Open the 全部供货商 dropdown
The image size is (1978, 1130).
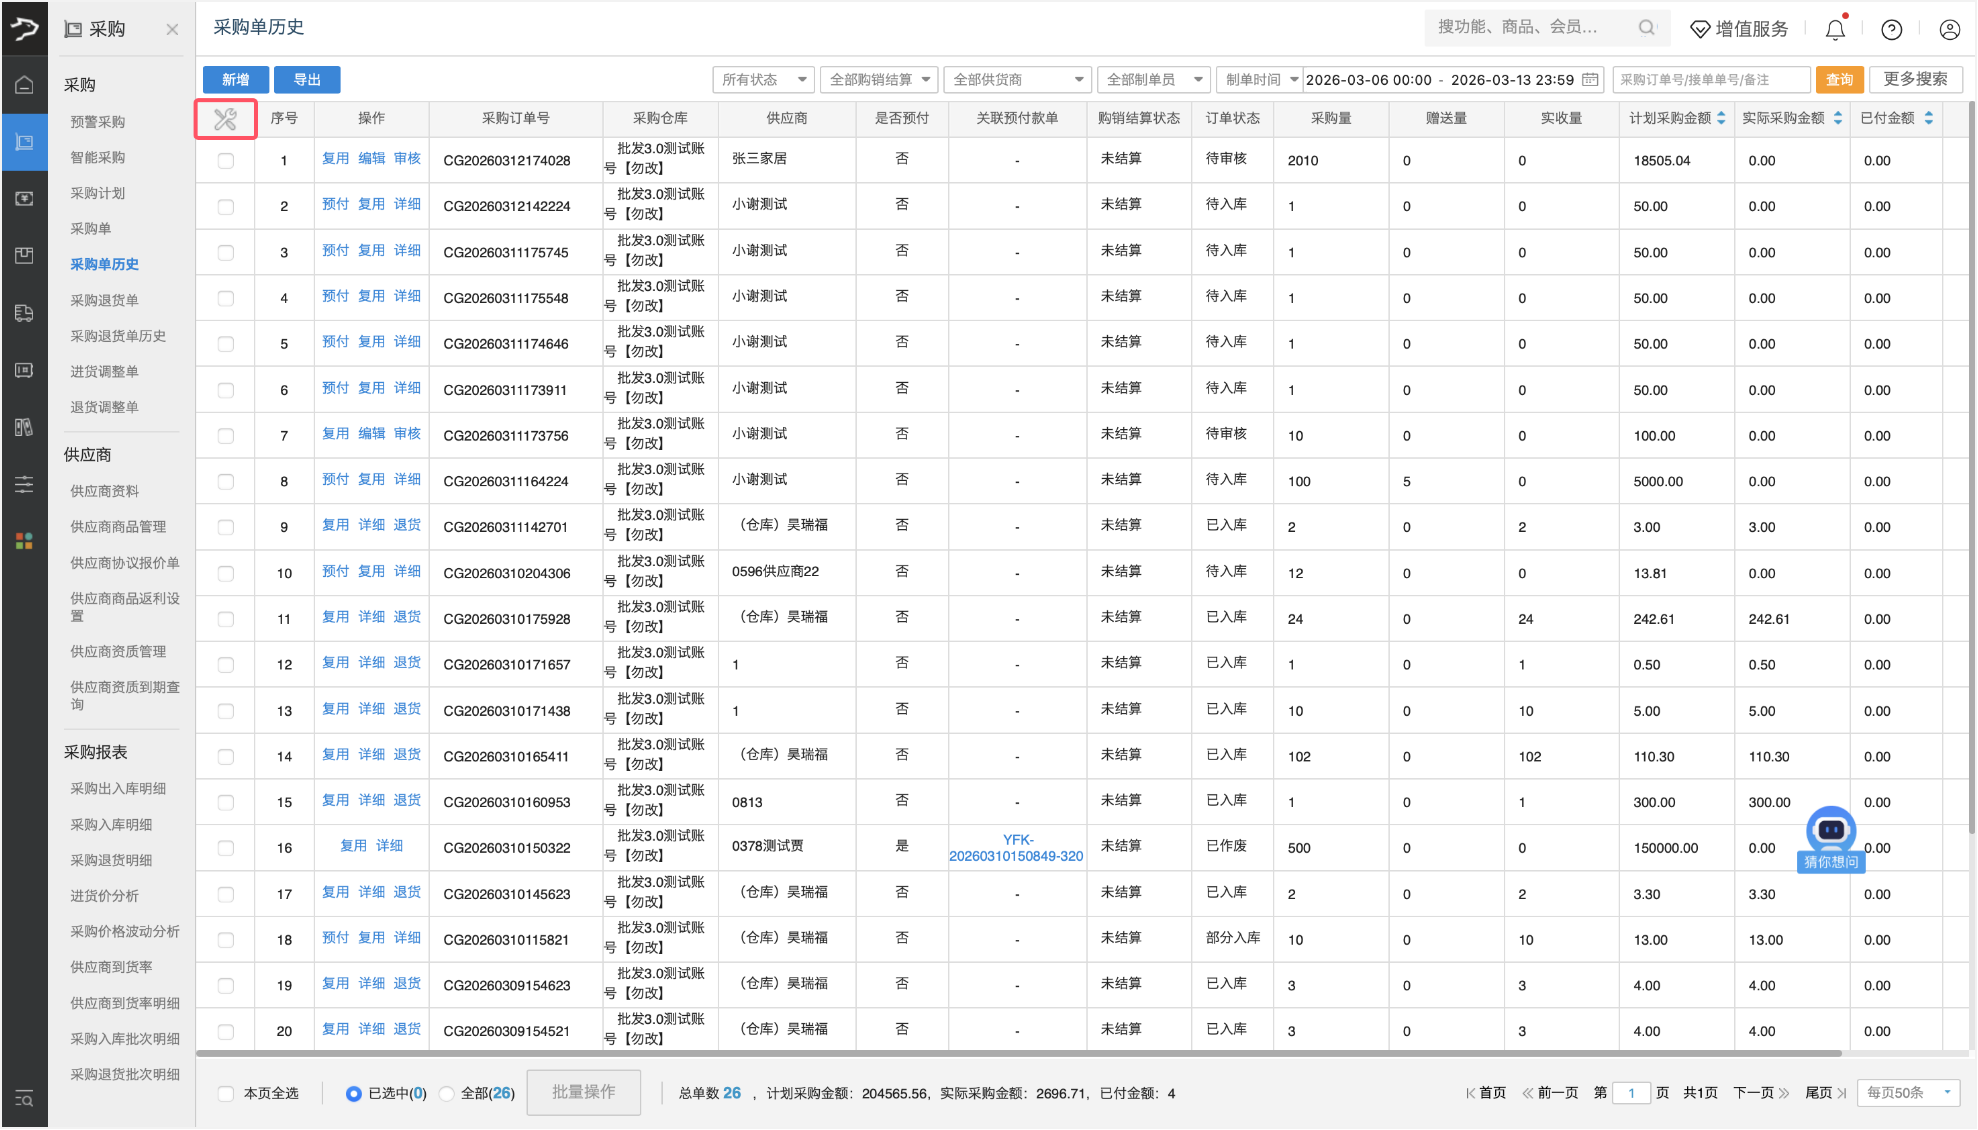[1018, 80]
